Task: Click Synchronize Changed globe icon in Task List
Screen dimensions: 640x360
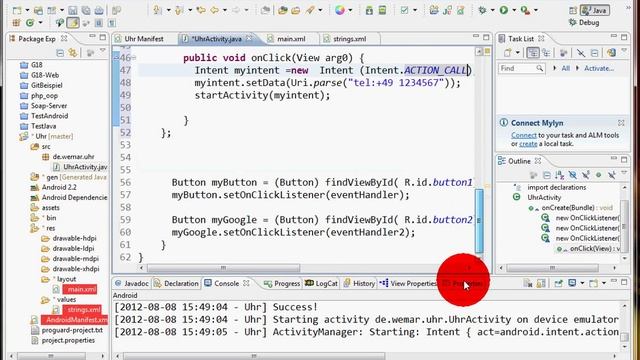Action: coord(611,53)
